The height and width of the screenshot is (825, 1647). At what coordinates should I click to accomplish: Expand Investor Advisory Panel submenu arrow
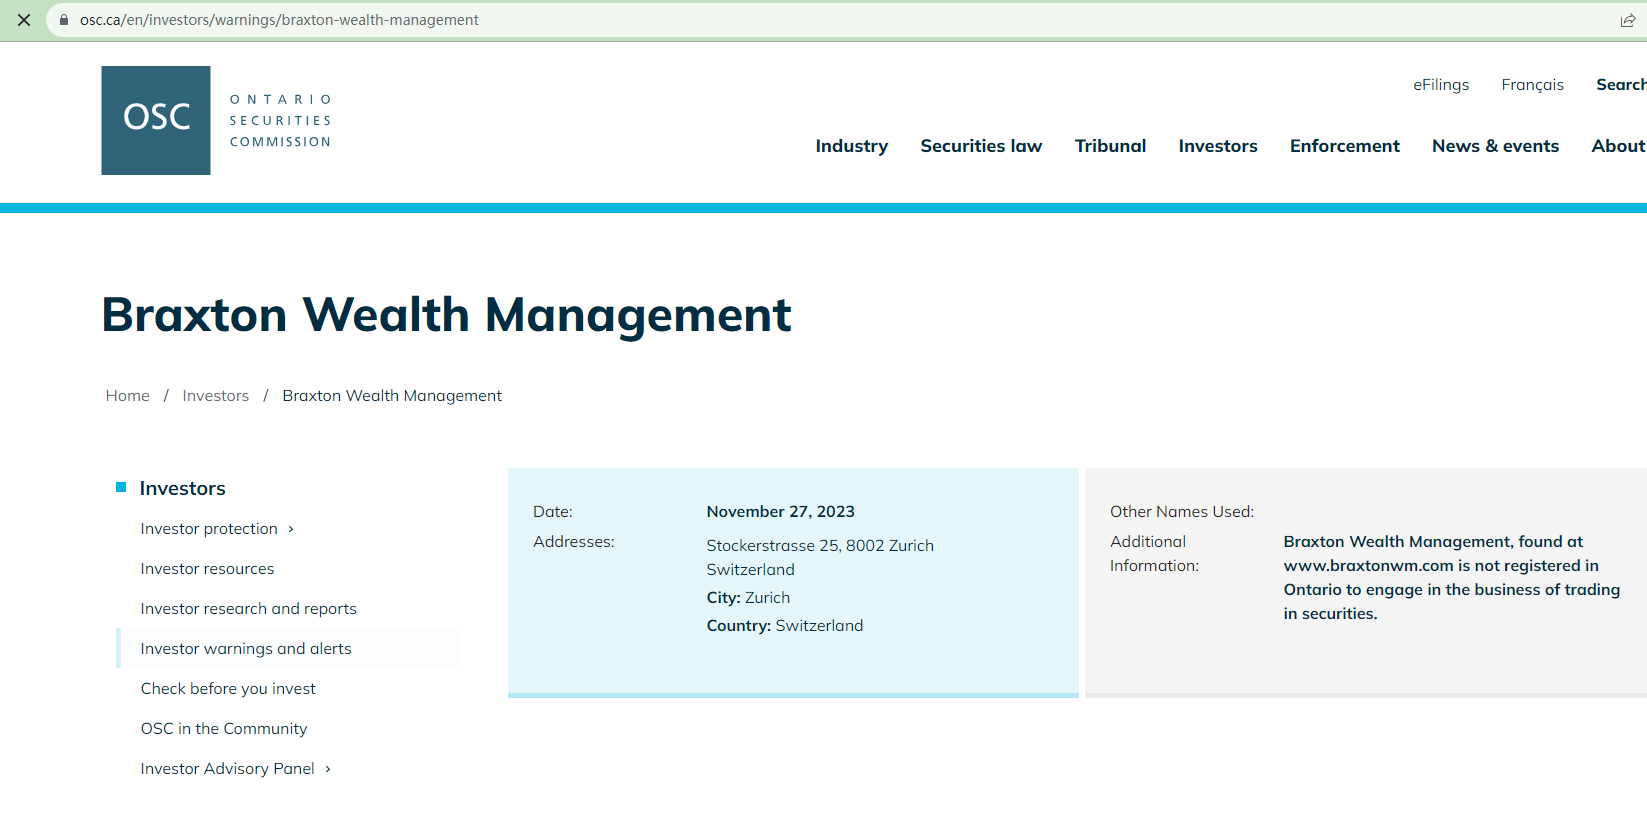point(328,769)
